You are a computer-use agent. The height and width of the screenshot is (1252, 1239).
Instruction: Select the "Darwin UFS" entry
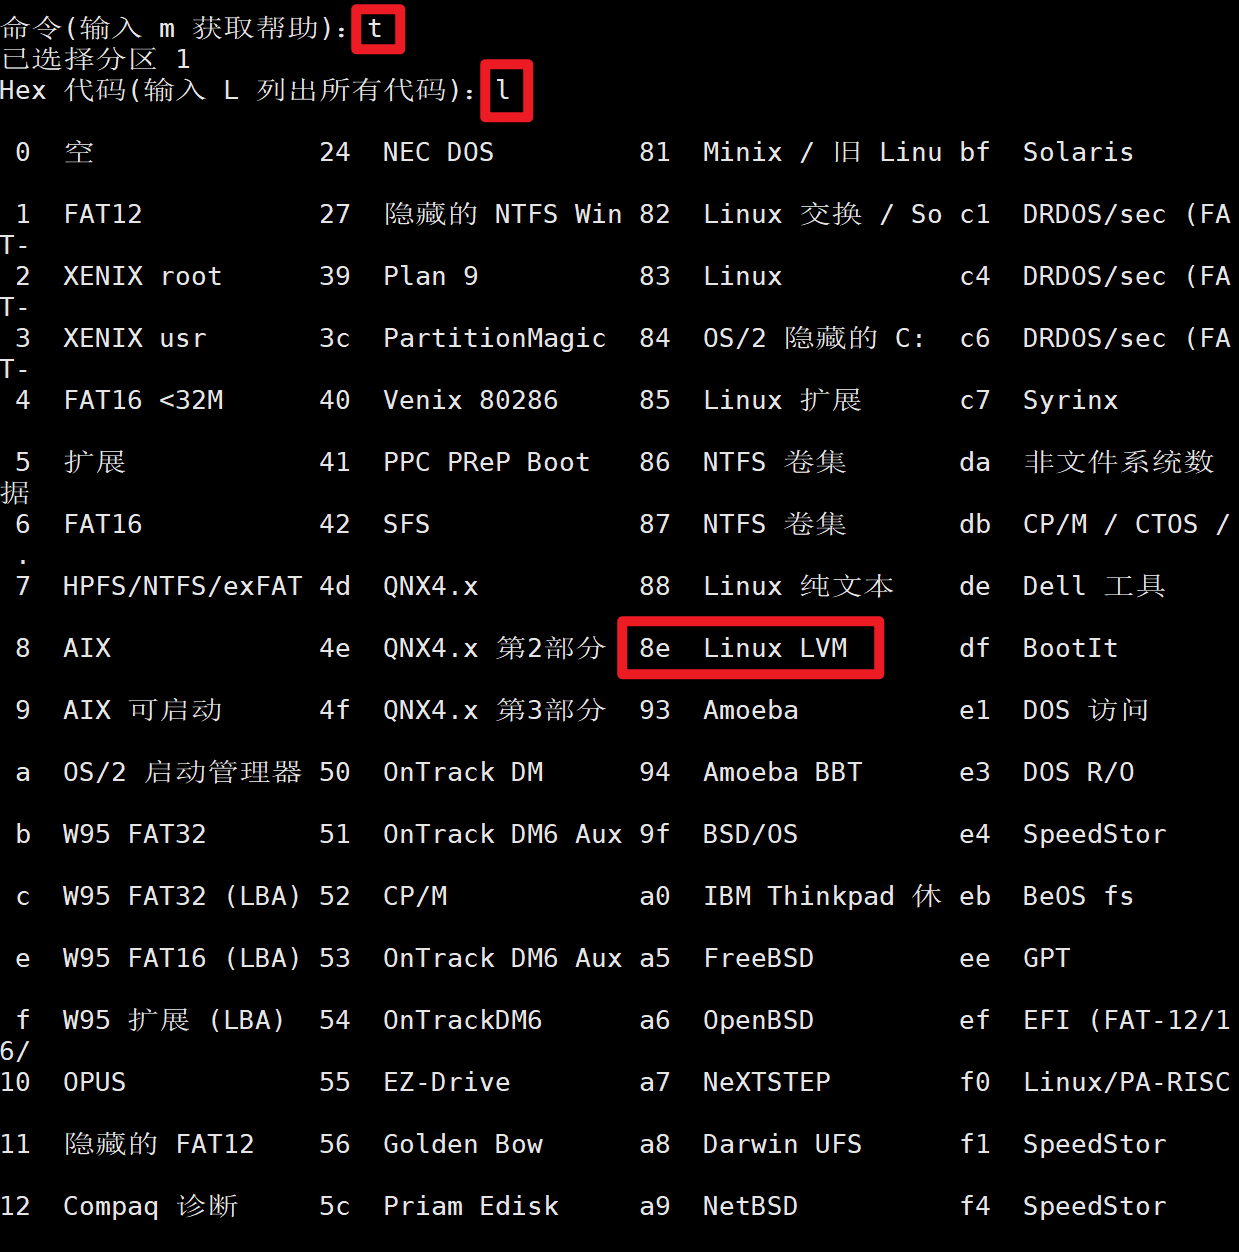pyautogui.click(x=783, y=1144)
